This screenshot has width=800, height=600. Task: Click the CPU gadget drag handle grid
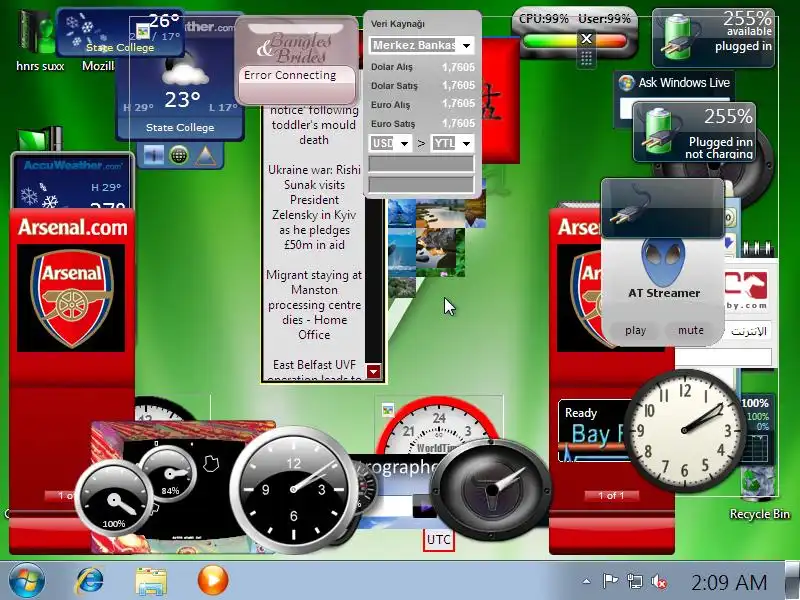click(x=587, y=58)
